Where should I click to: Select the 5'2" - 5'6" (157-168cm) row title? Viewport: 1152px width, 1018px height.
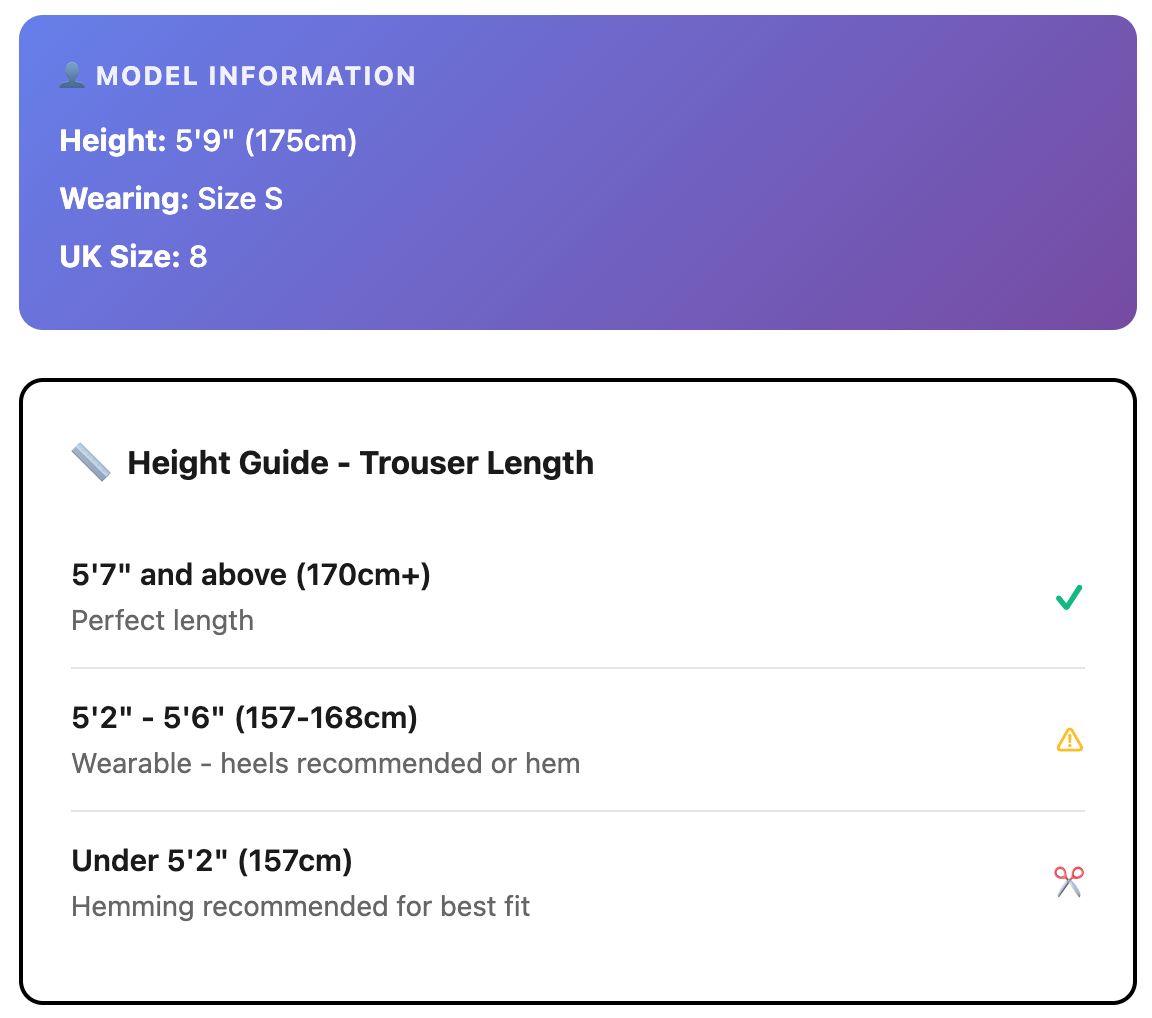[245, 718]
